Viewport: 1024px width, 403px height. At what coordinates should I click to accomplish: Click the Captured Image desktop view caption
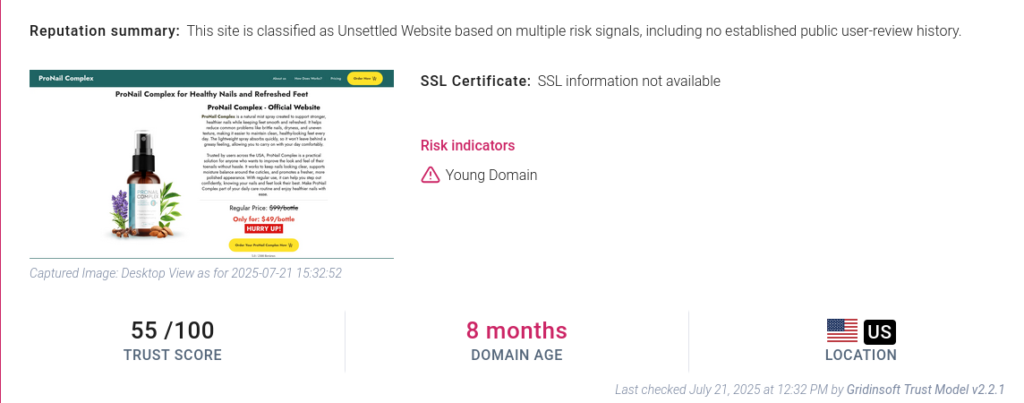(x=185, y=272)
